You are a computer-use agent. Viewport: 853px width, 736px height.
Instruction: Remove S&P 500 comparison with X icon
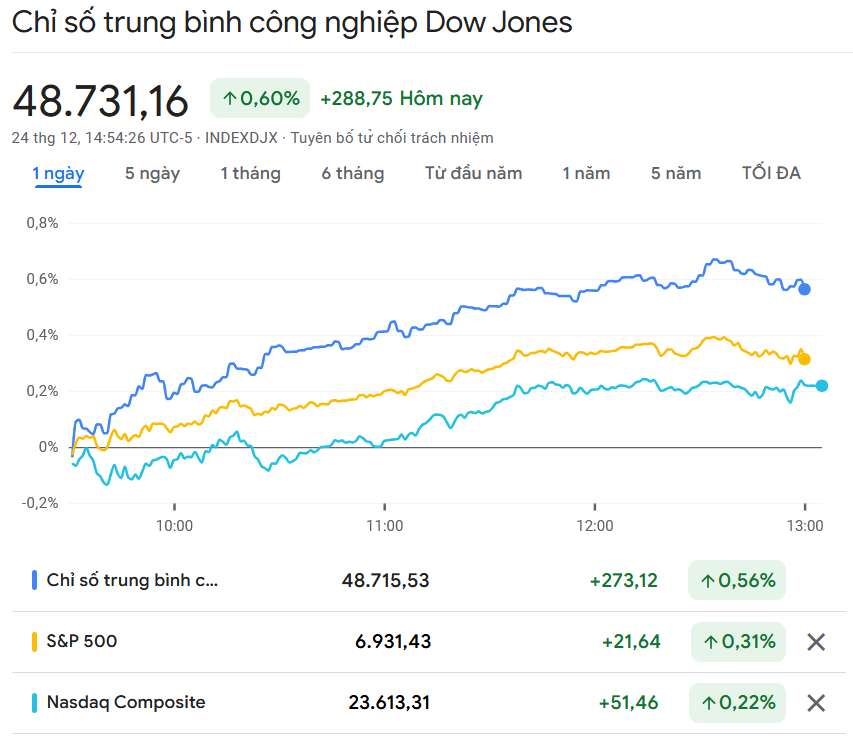click(816, 642)
